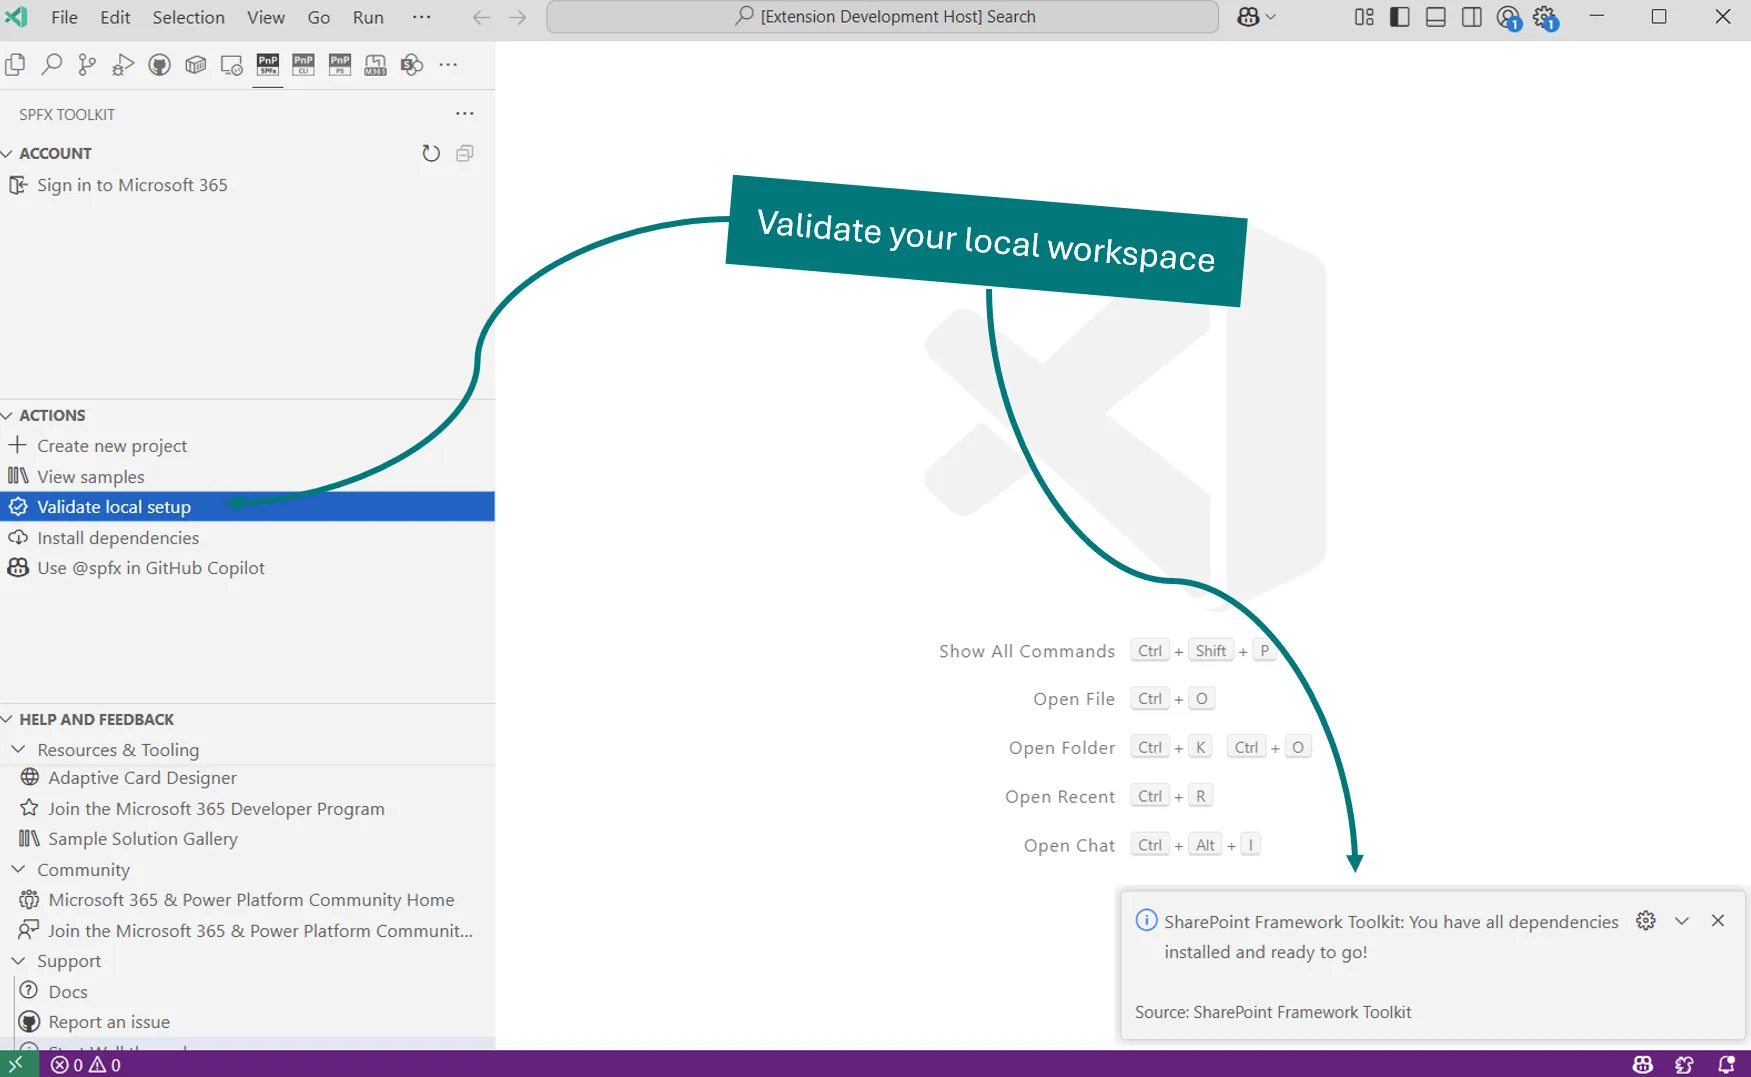This screenshot has height=1077, width=1751.
Task: Click Sign in to Microsoft 365
Action: tap(132, 185)
